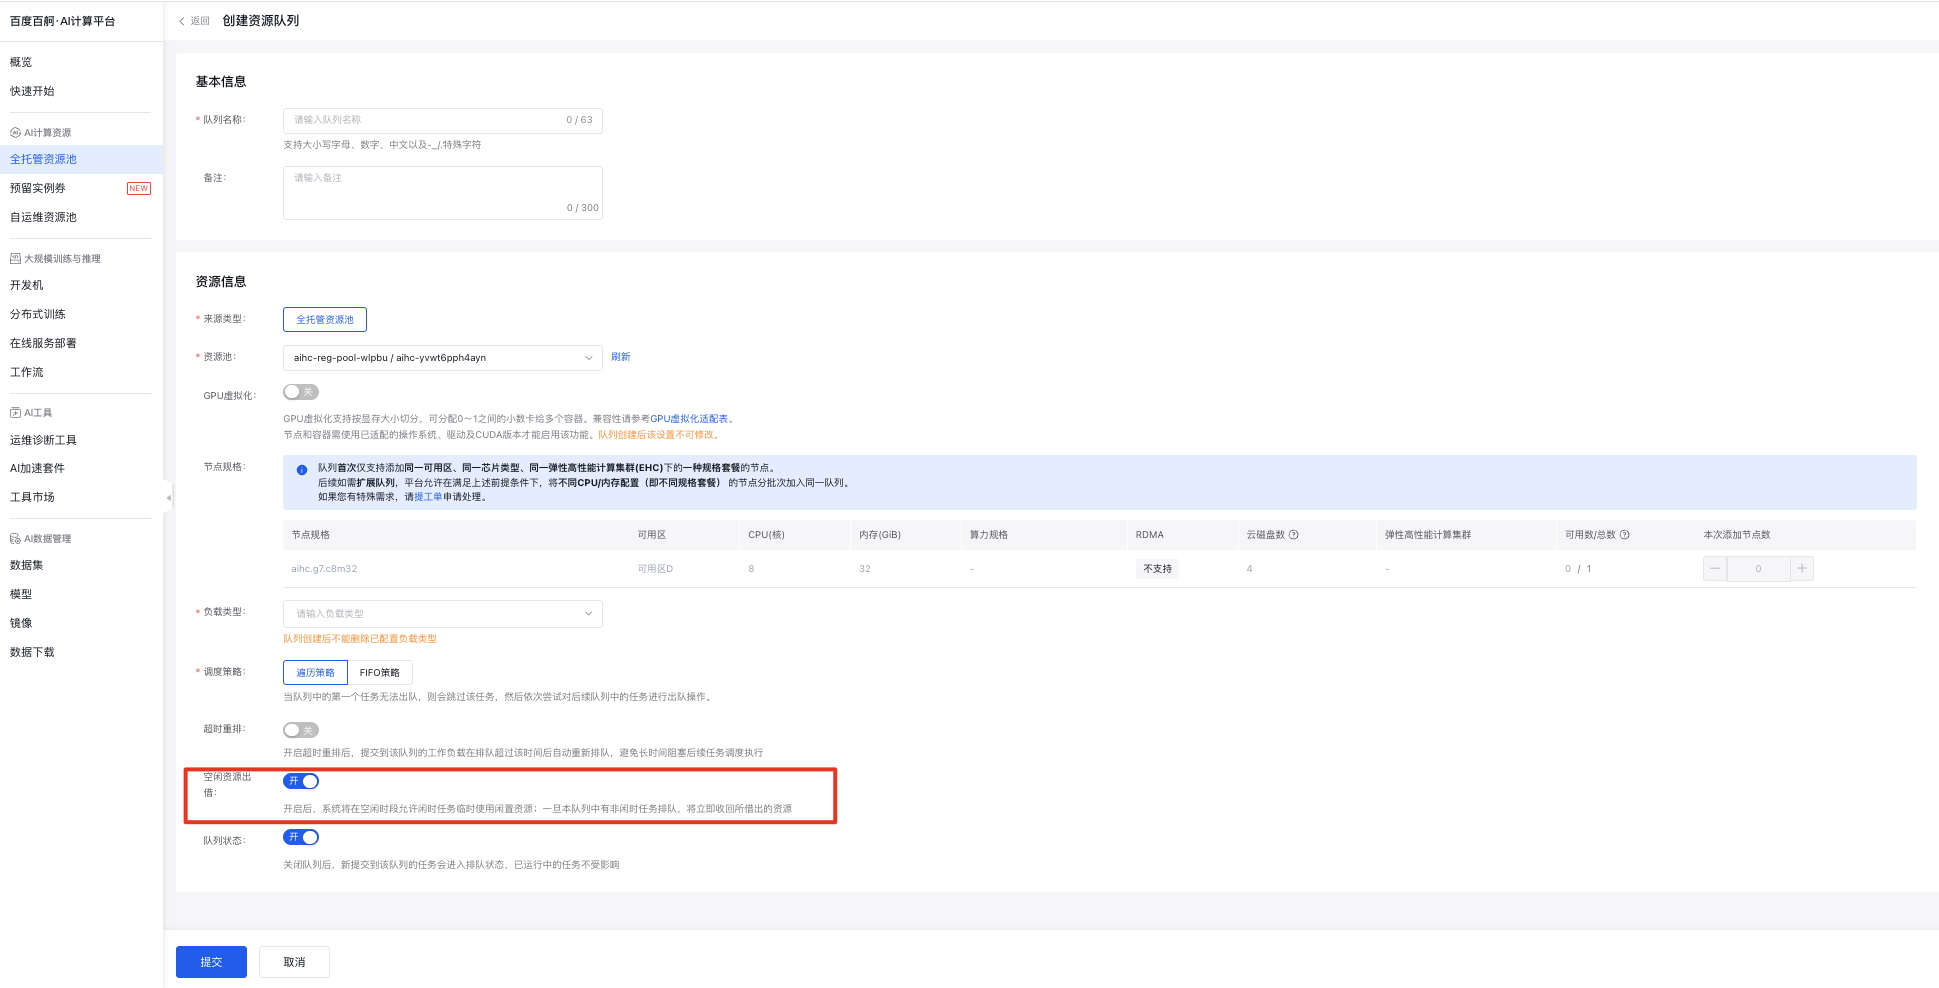Enable the GPU虚拟化 toggle
The height and width of the screenshot is (988, 1939).
click(x=301, y=392)
